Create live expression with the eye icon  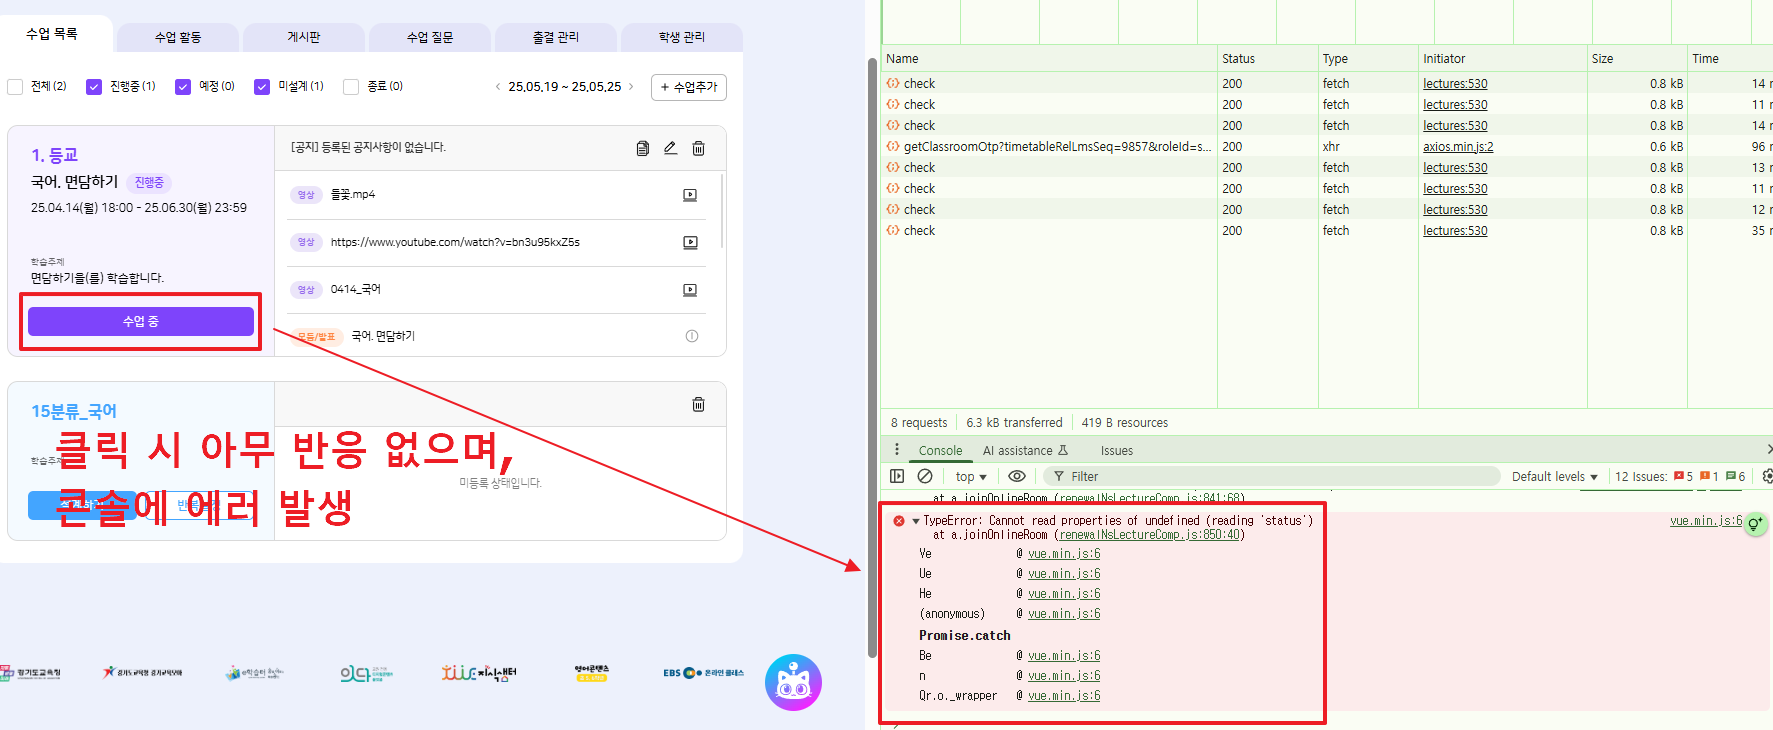(x=1017, y=476)
